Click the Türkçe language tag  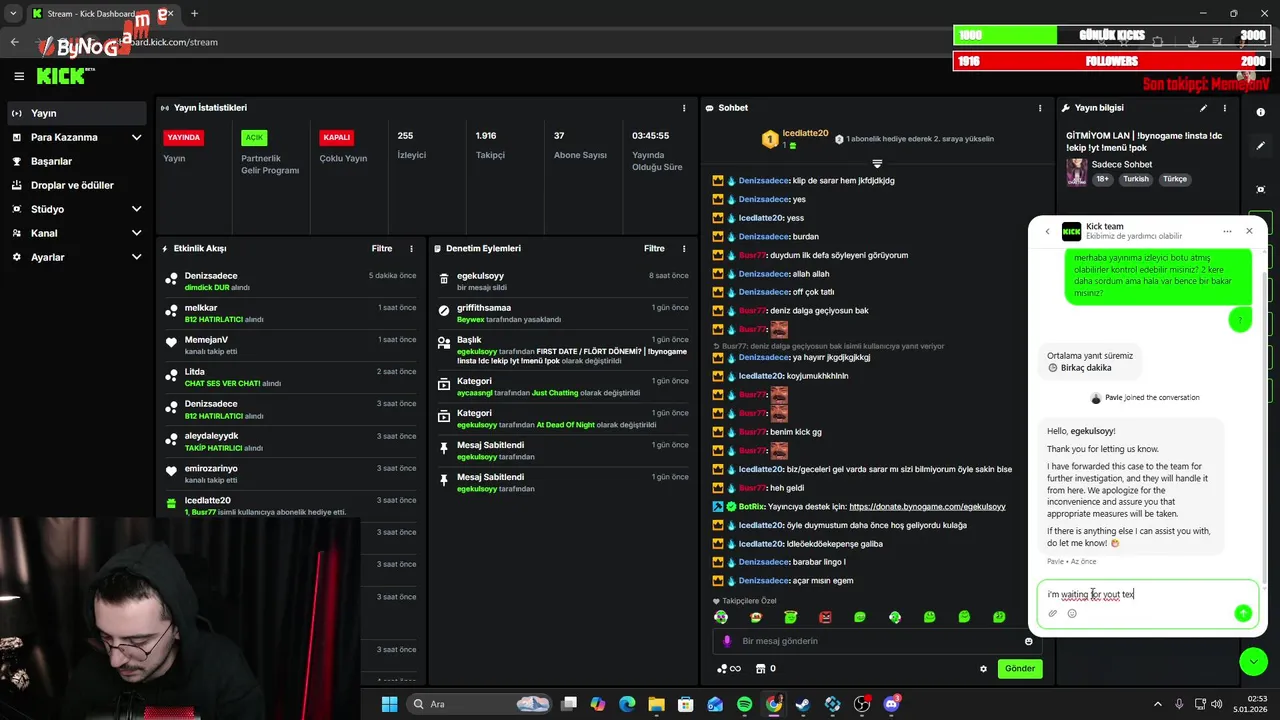(1175, 179)
